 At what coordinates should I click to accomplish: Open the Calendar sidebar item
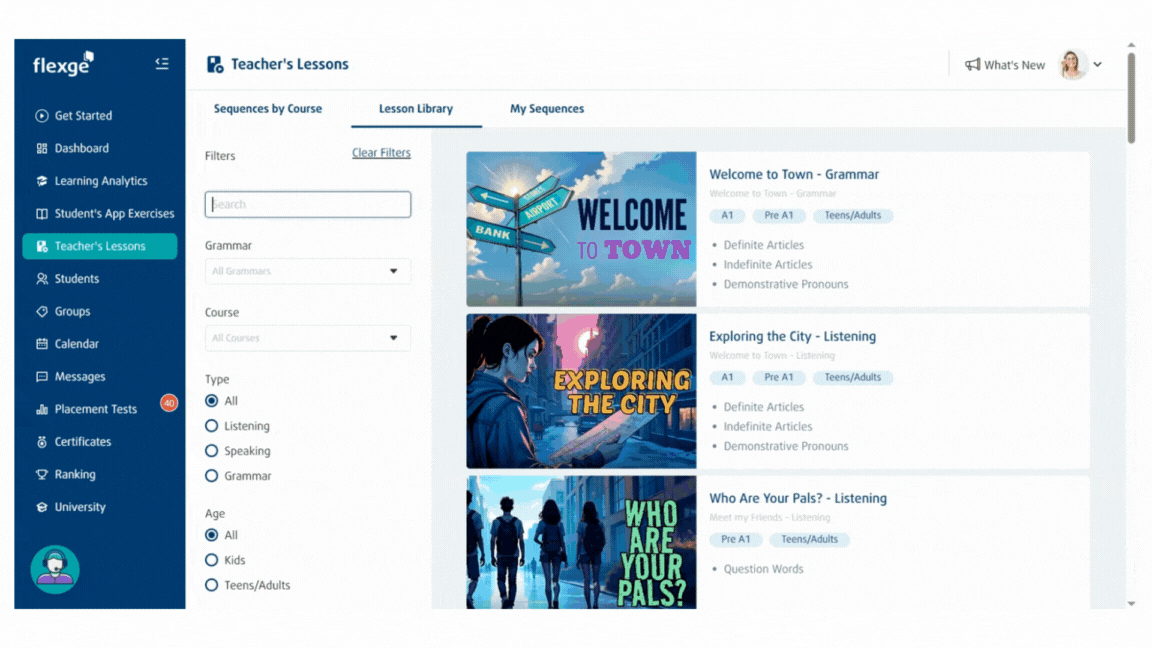76,344
